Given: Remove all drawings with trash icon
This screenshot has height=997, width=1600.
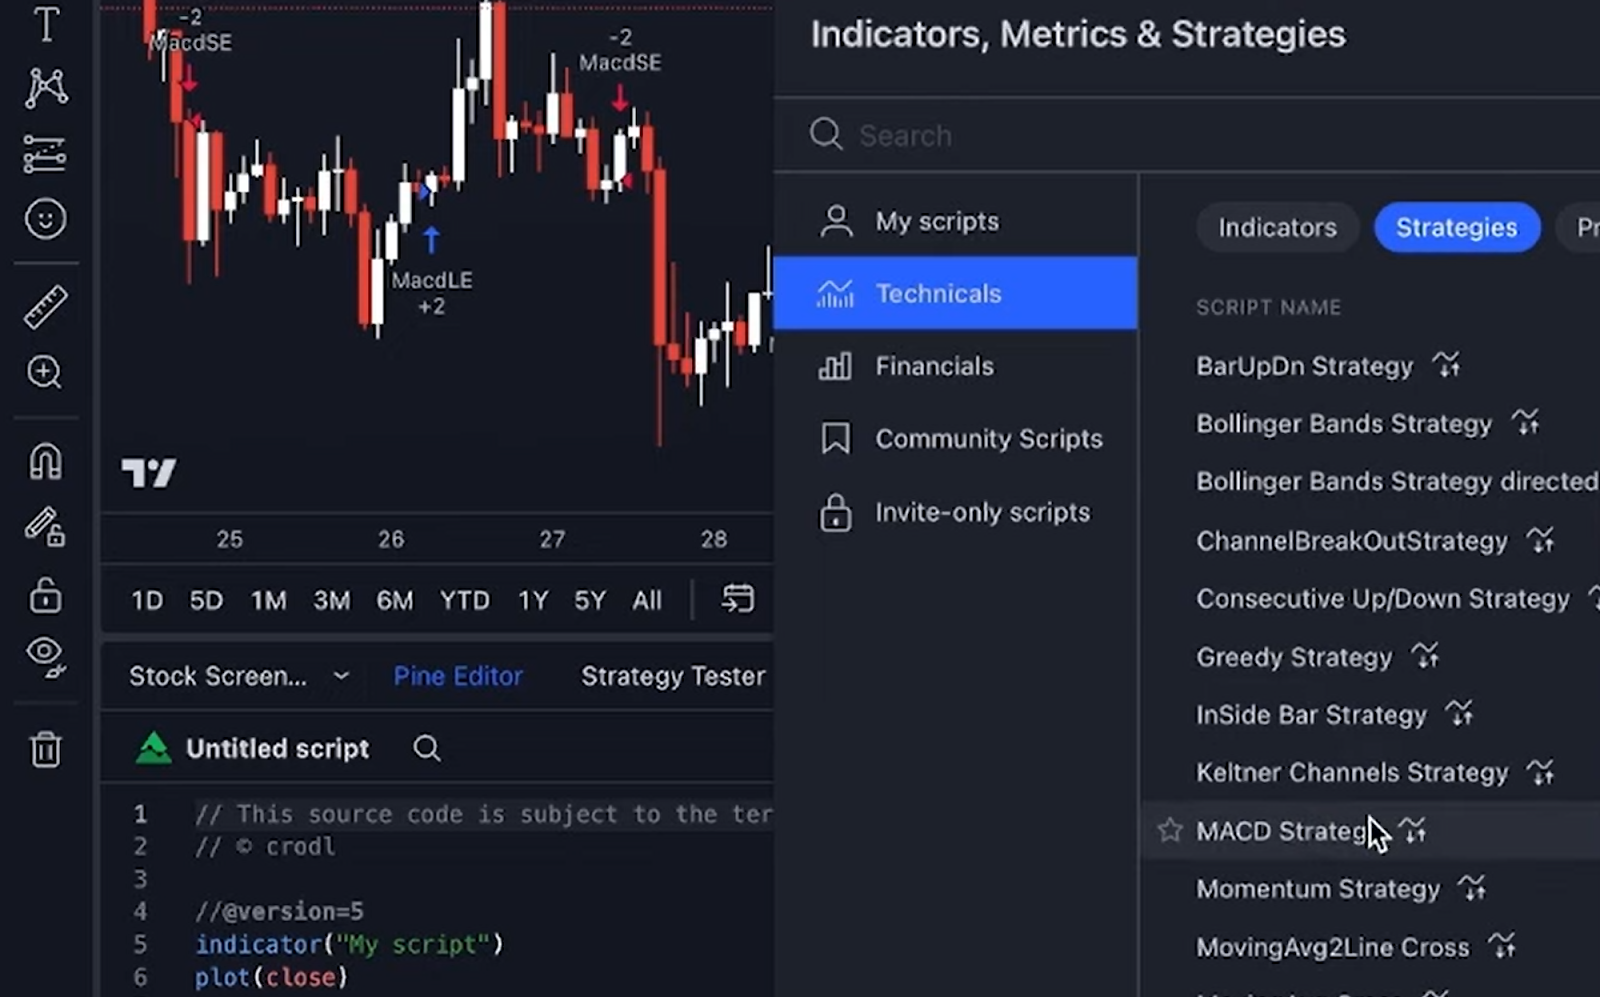Looking at the screenshot, I should 45,748.
